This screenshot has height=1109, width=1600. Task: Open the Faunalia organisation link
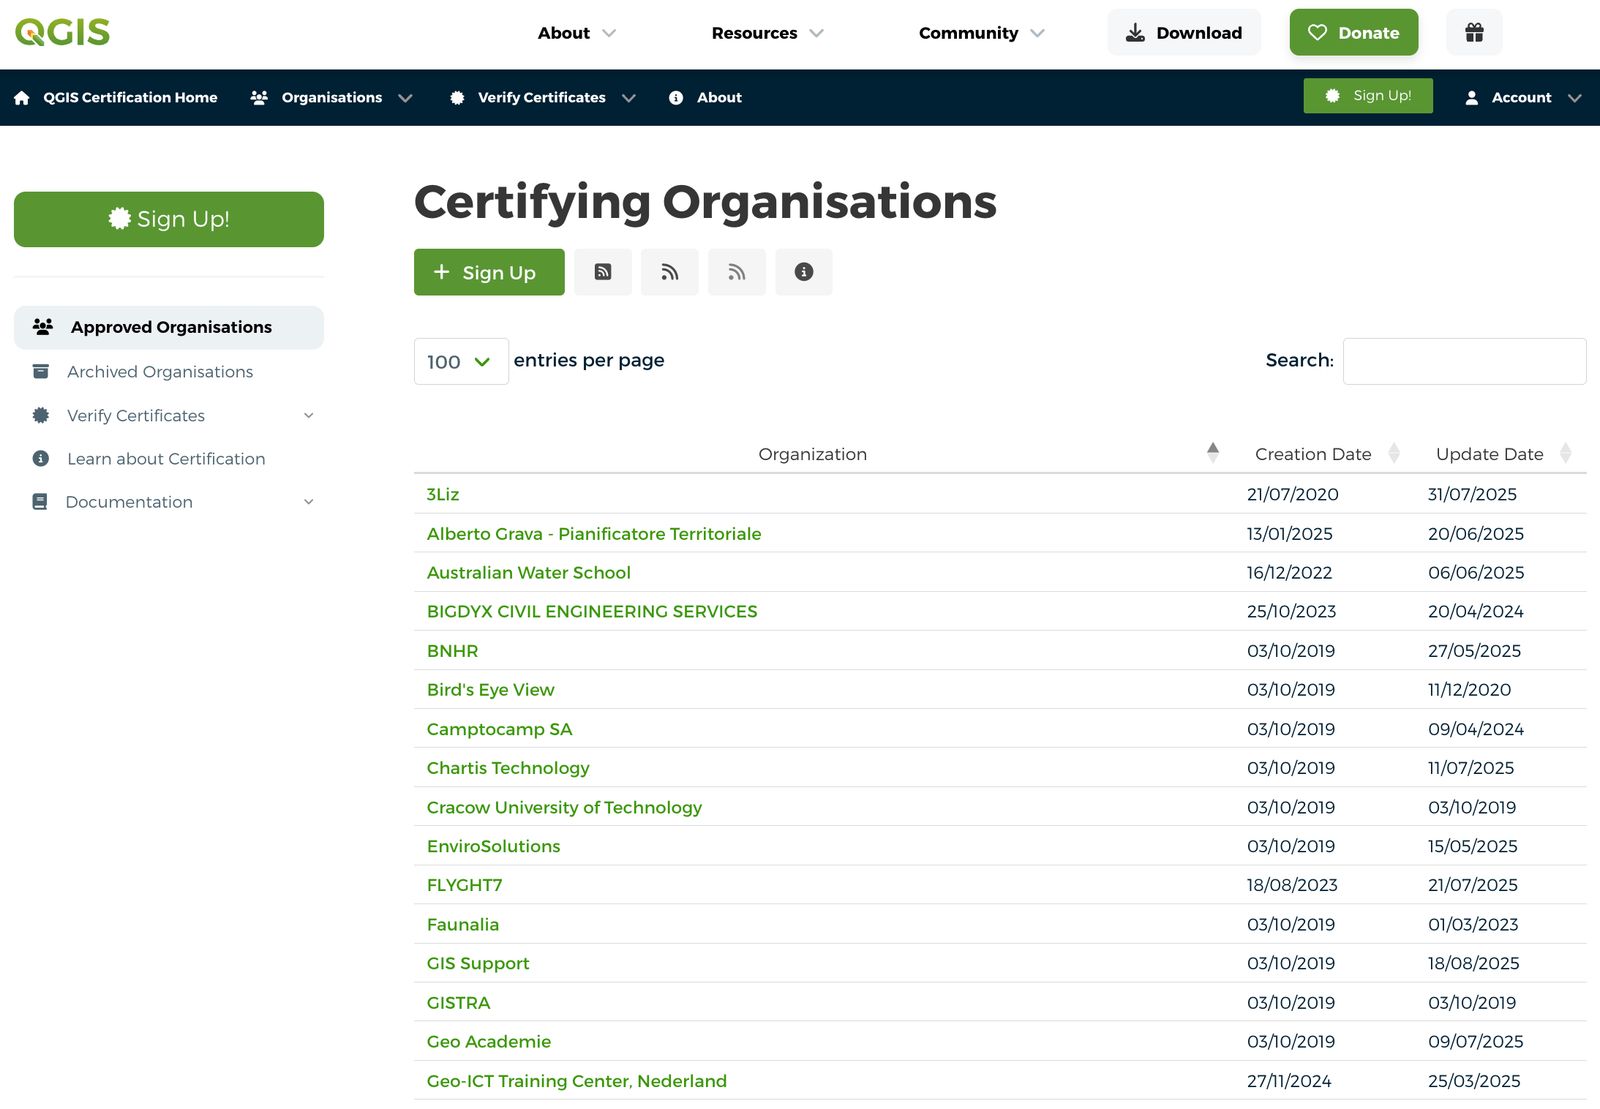(x=463, y=925)
